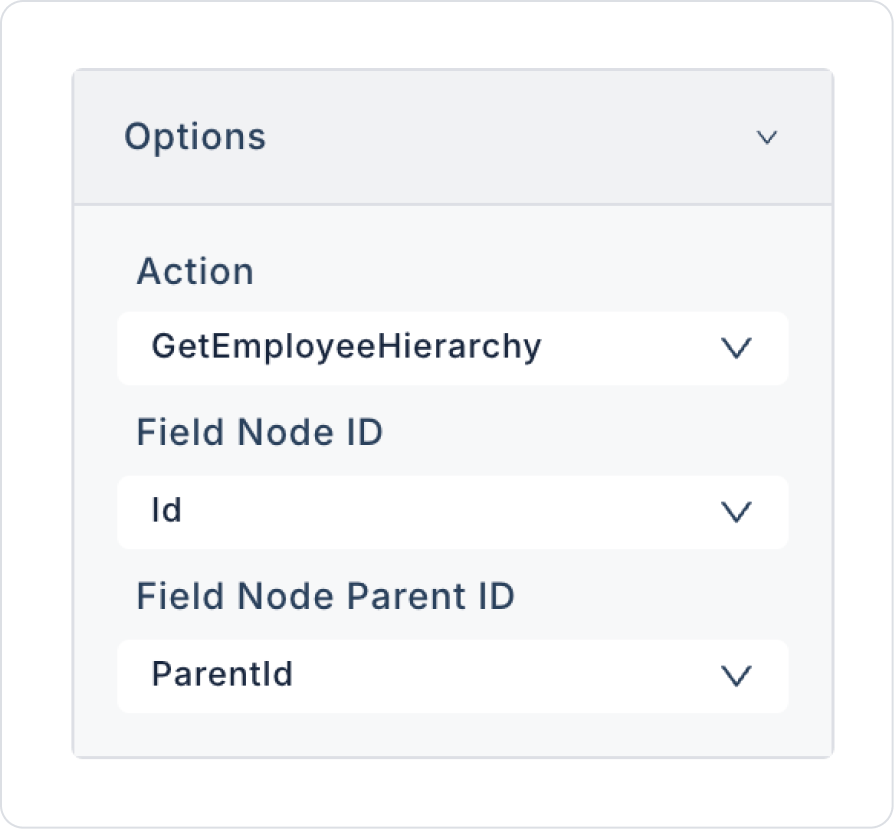Click the Field Node ID label
This screenshot has width=894, height=829.
click(259, 434)
